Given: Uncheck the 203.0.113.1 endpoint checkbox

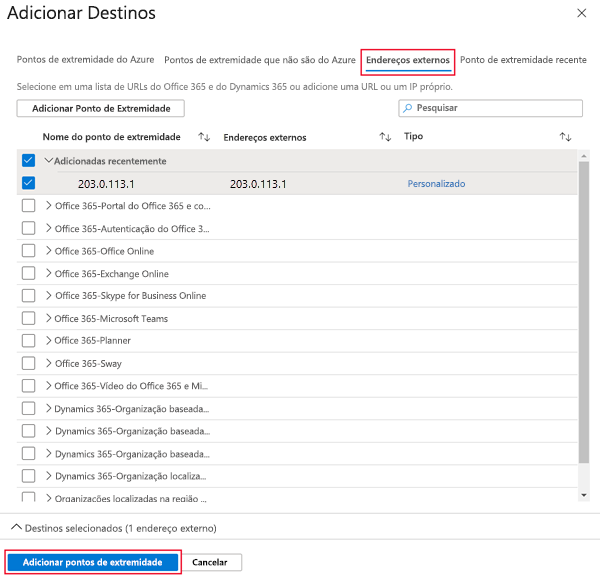Looking at the screenshot, I should [28, 183].
